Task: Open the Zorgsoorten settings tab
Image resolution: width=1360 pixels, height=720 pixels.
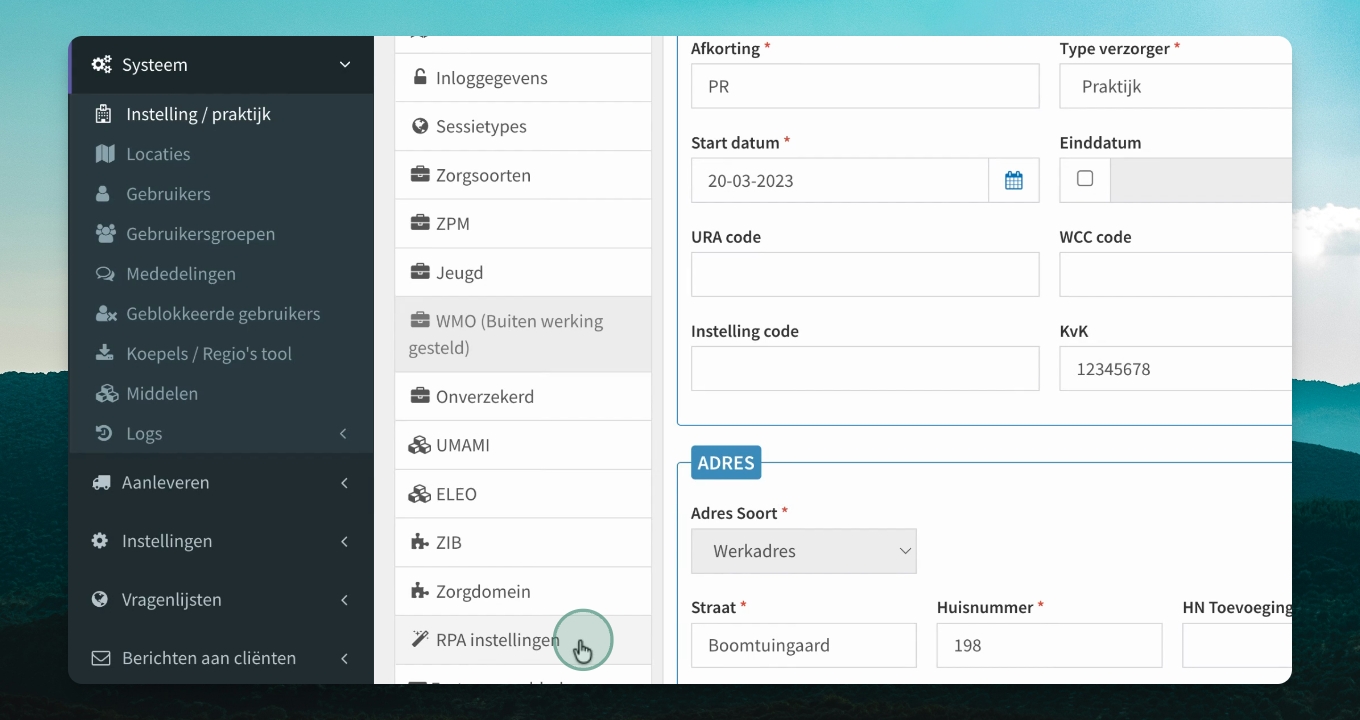Action: pos(523,176)
